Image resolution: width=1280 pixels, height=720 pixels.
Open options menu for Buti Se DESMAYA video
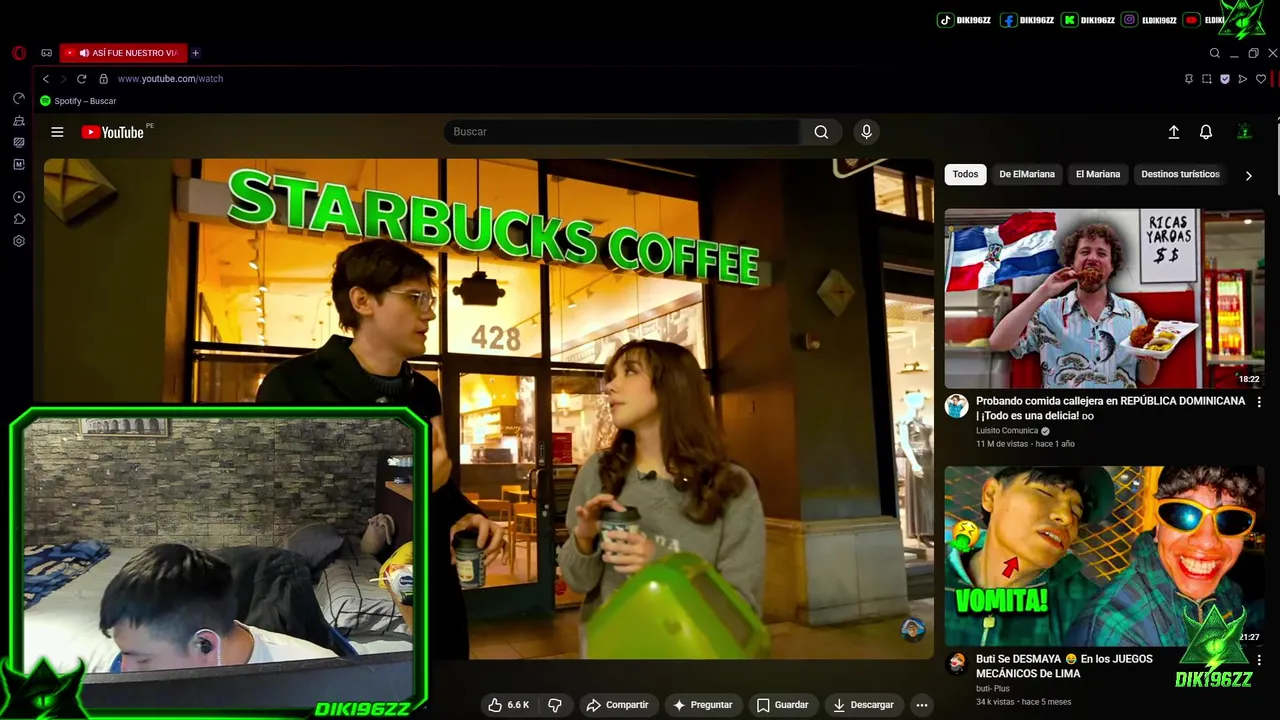pyautogui.click(x=1259, y=660)
